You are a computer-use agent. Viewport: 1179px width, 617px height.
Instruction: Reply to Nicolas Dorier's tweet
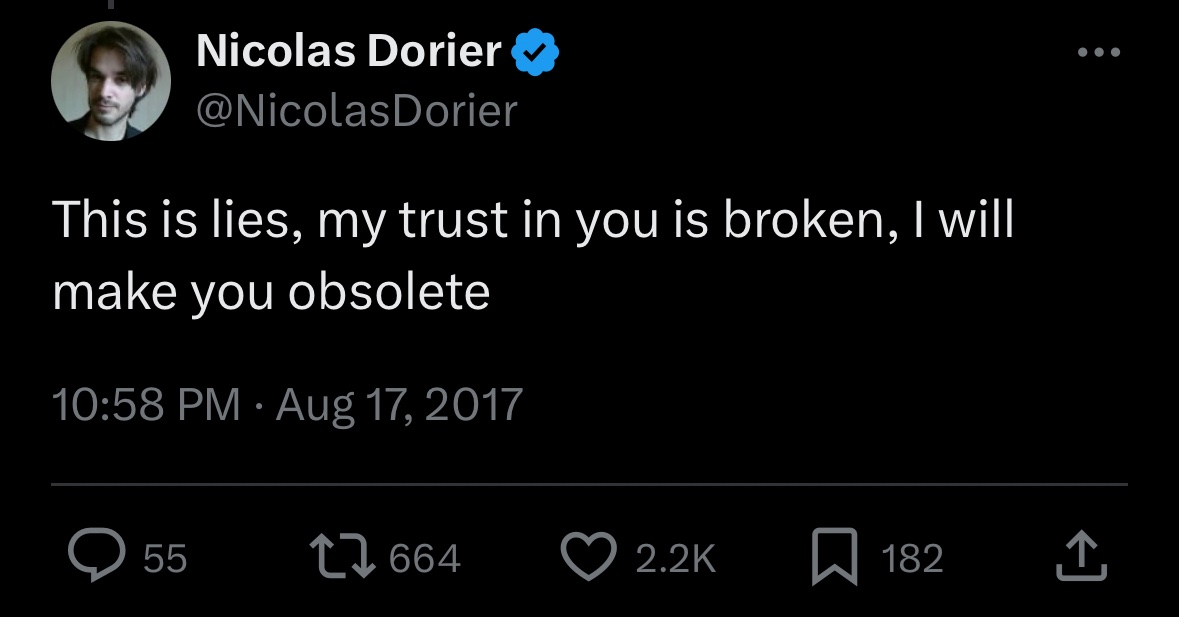(95, 557)
